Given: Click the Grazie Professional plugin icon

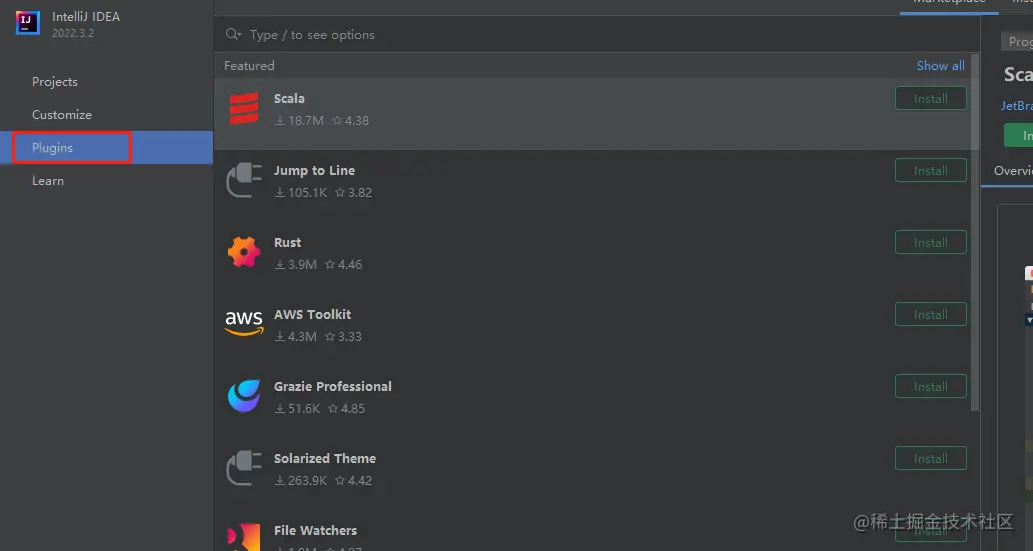Looking at the screenshot, I should [244, 395].
